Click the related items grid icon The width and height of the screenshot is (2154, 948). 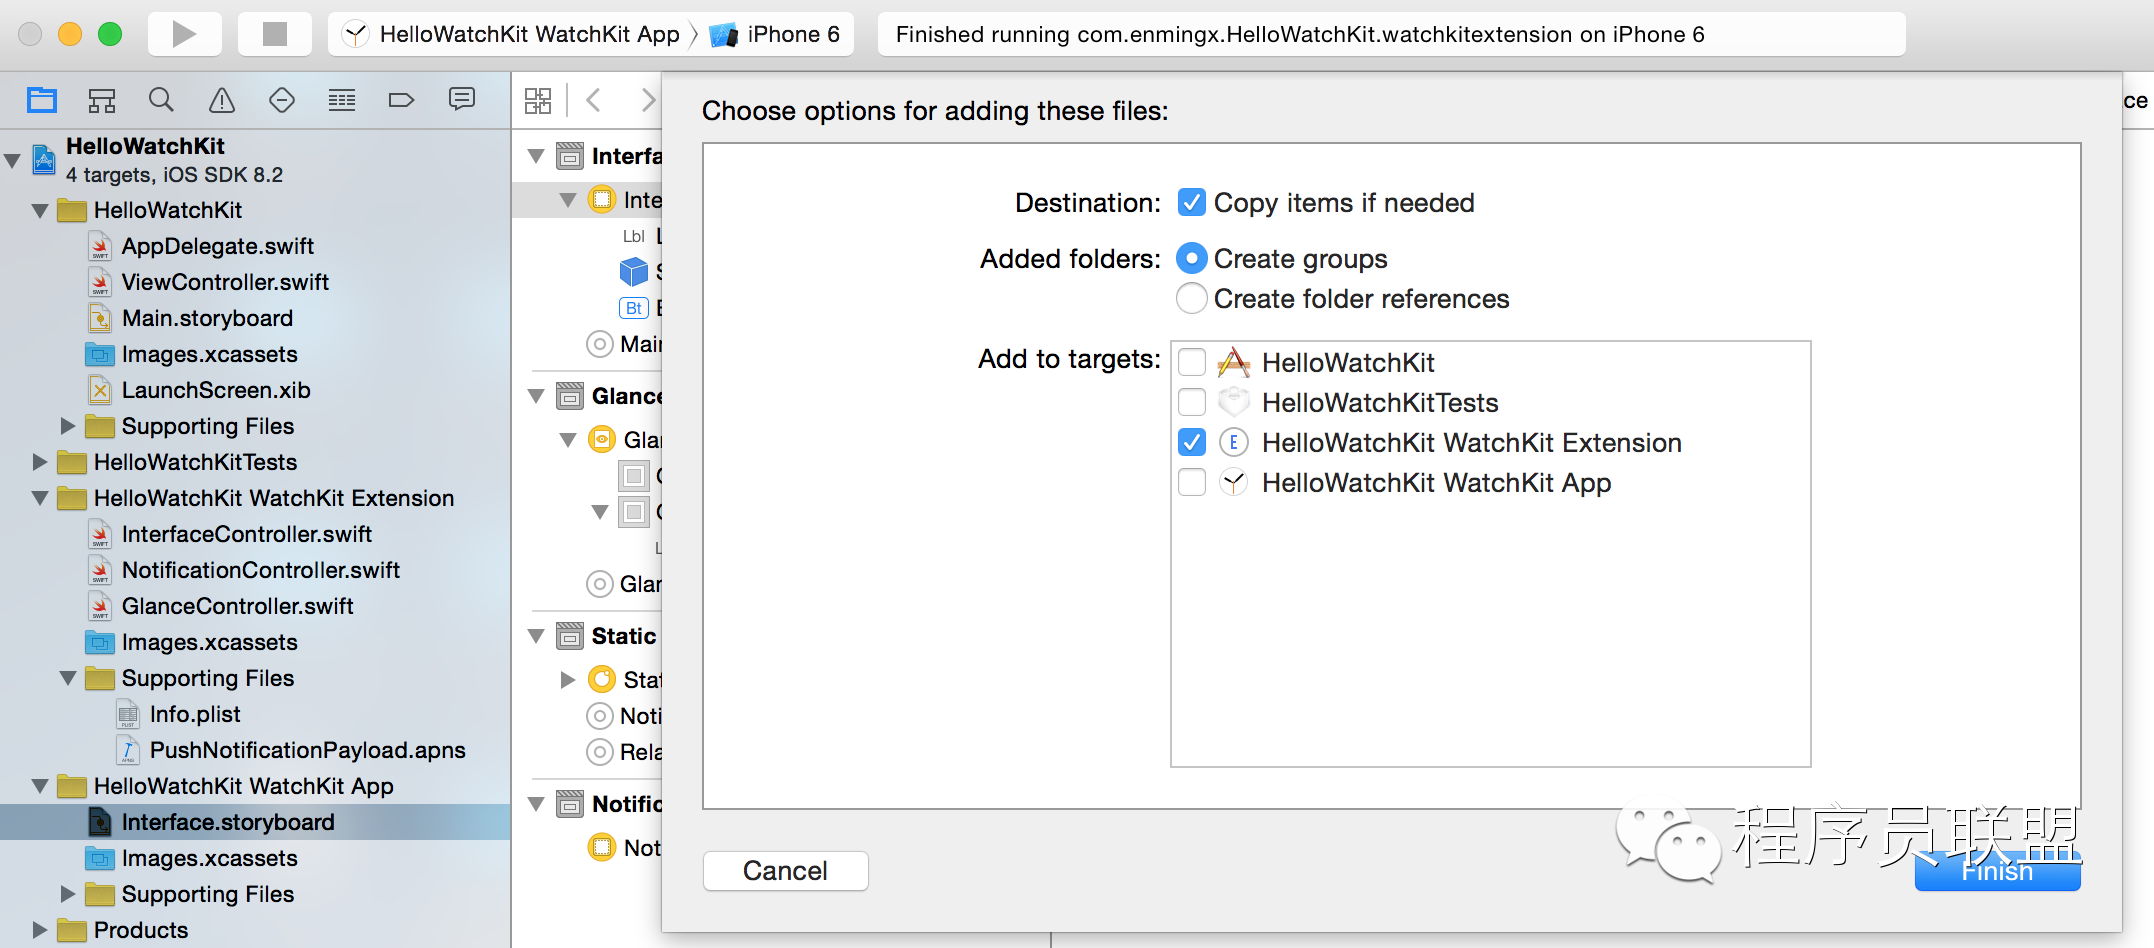[538, 100]
